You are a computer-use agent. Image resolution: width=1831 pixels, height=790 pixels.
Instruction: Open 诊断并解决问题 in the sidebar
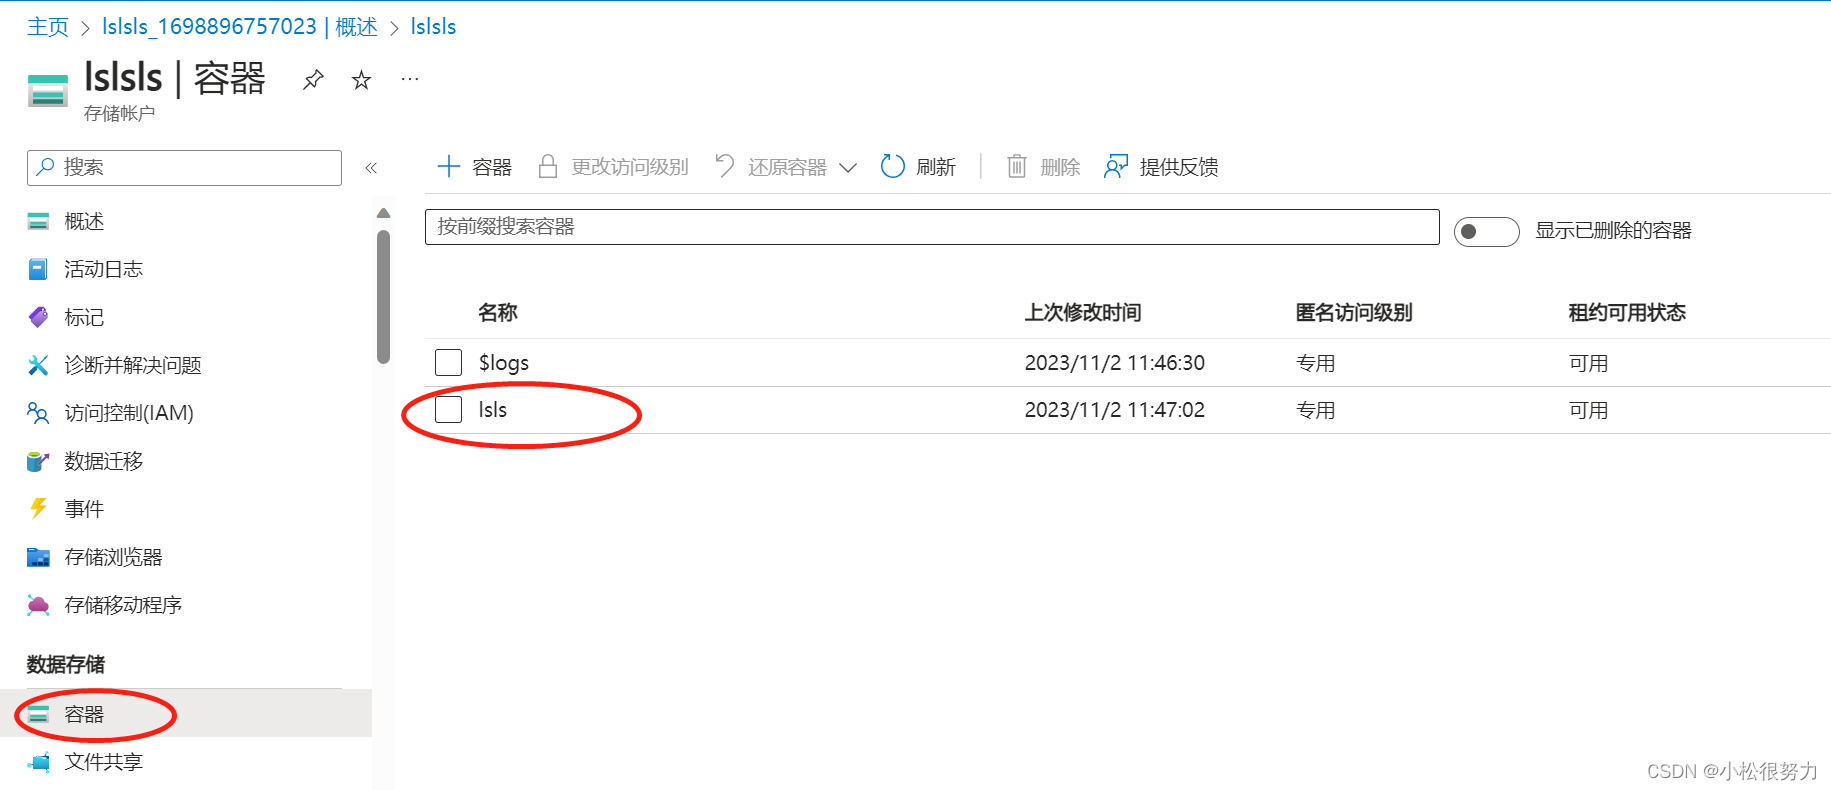click(x=133, y=365)
